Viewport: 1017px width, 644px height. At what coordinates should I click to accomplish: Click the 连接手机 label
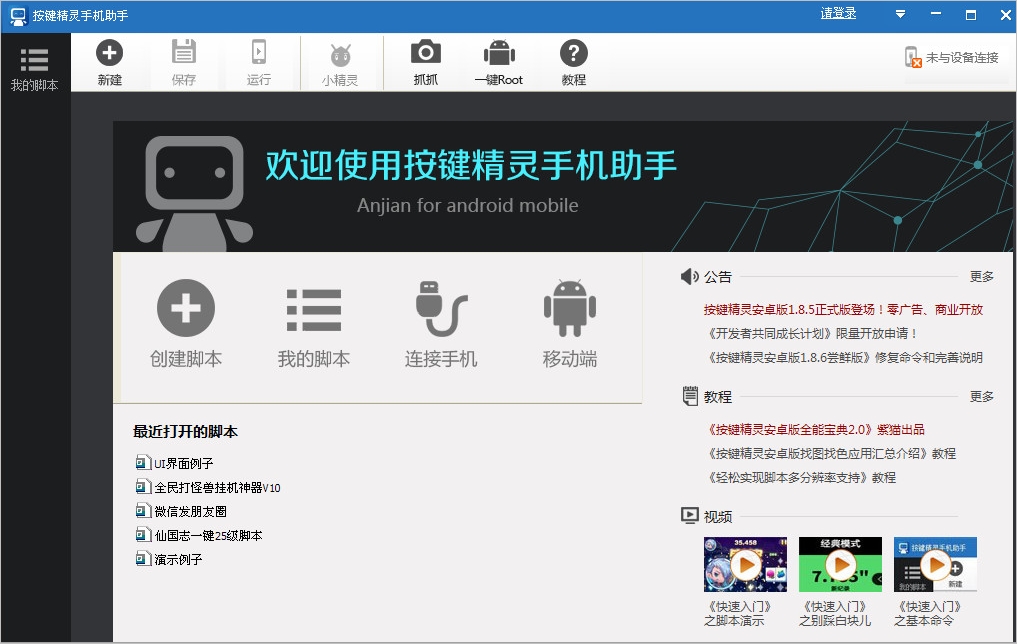pos(441,359)
